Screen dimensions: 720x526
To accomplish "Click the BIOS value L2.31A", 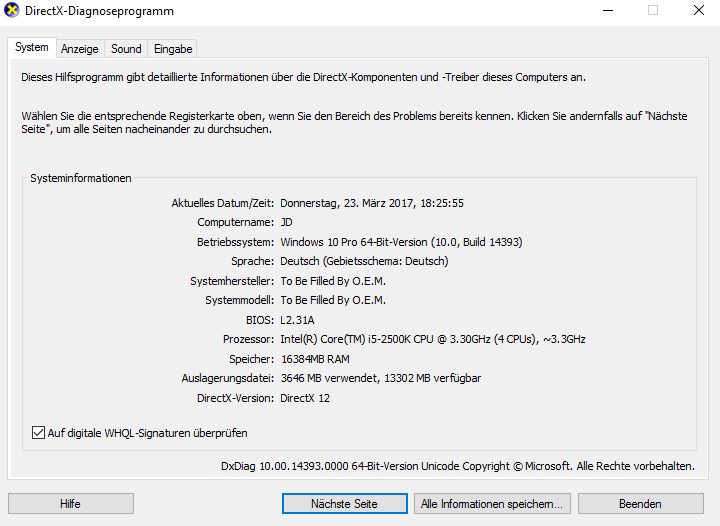I will (x=297, y=320).
